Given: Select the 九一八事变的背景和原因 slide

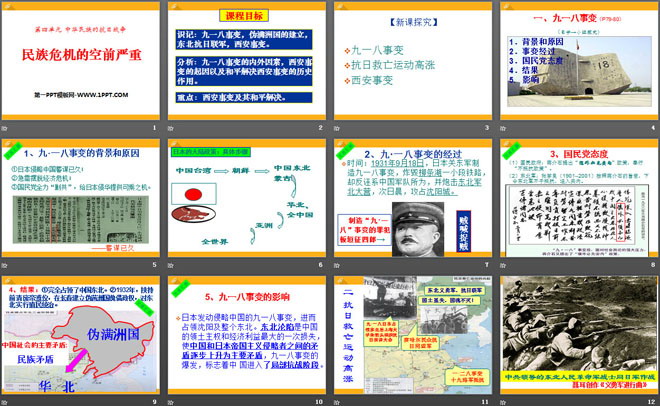Looking at the screenshot, I should pyautogui.click(x=81, y=198).
